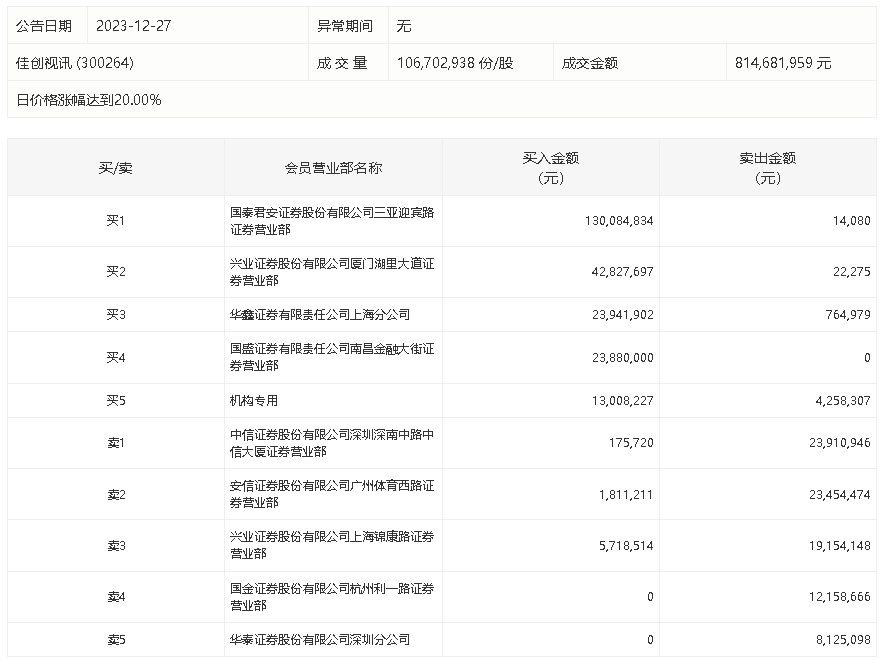Click the 会员营业部名称 column header
The image size is (883, 665).
coord(333,168)
